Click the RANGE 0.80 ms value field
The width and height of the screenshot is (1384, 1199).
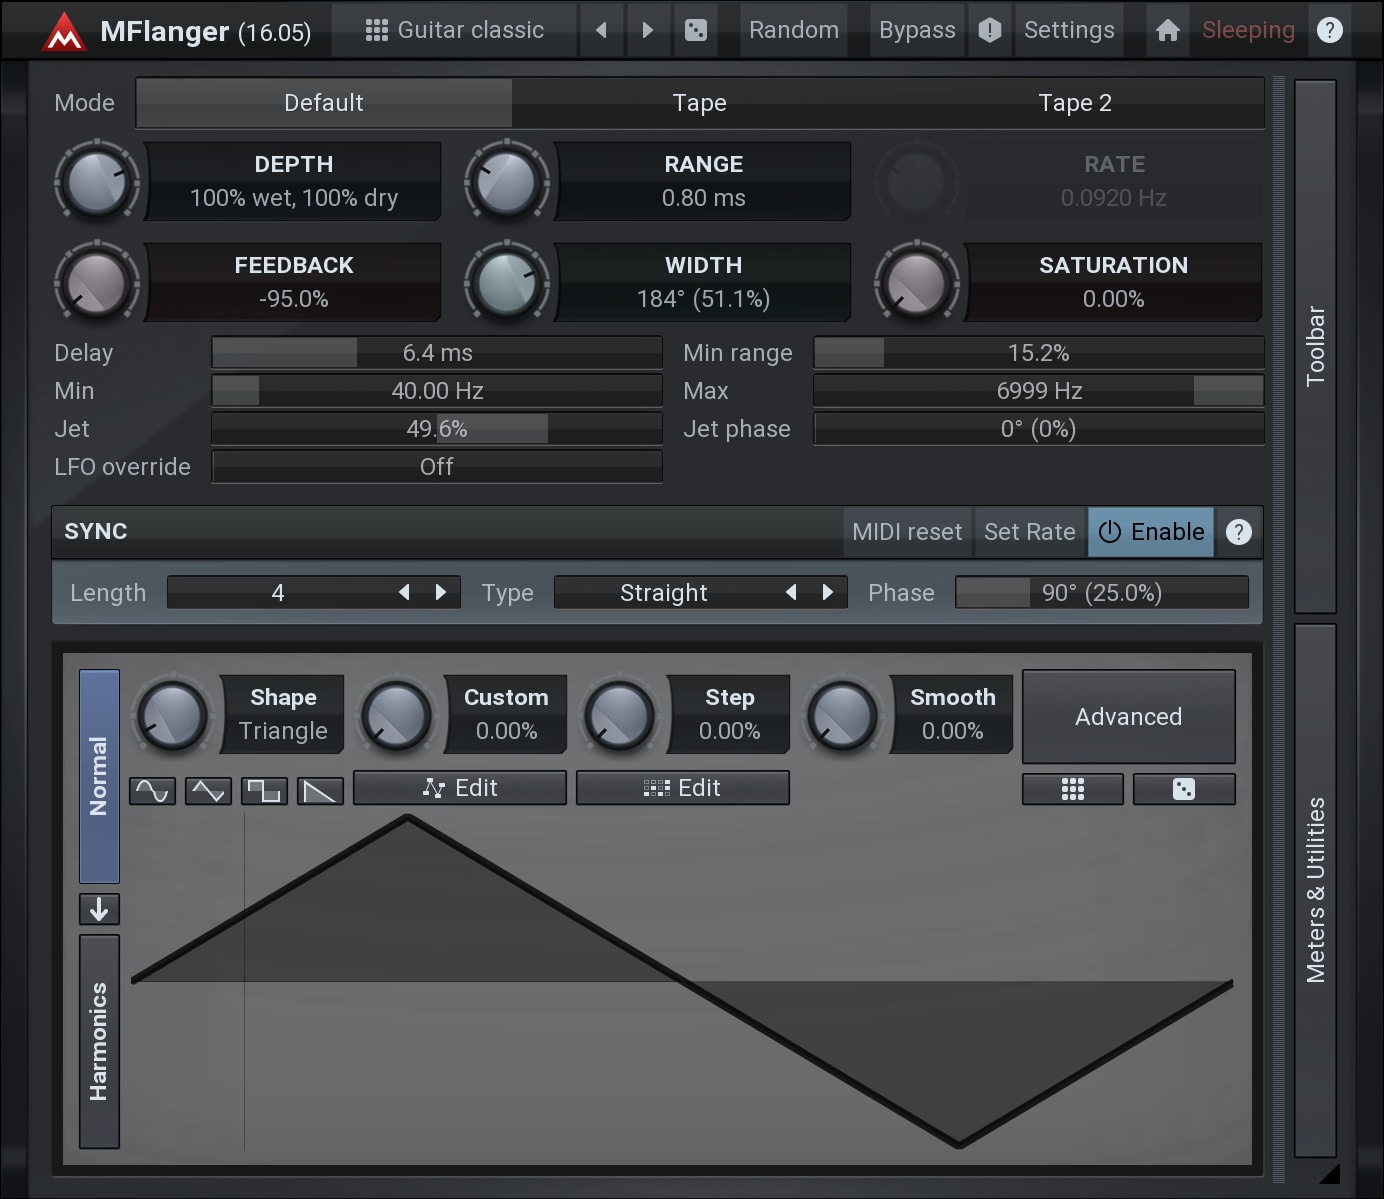point(703,181)
